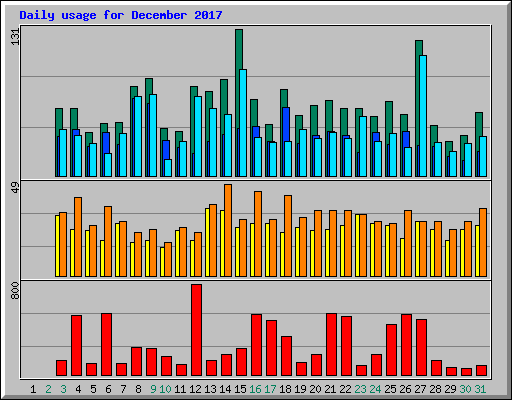512x400 pixels.
Task: Click the orange bar for day 18
Action: coord(288,236)
